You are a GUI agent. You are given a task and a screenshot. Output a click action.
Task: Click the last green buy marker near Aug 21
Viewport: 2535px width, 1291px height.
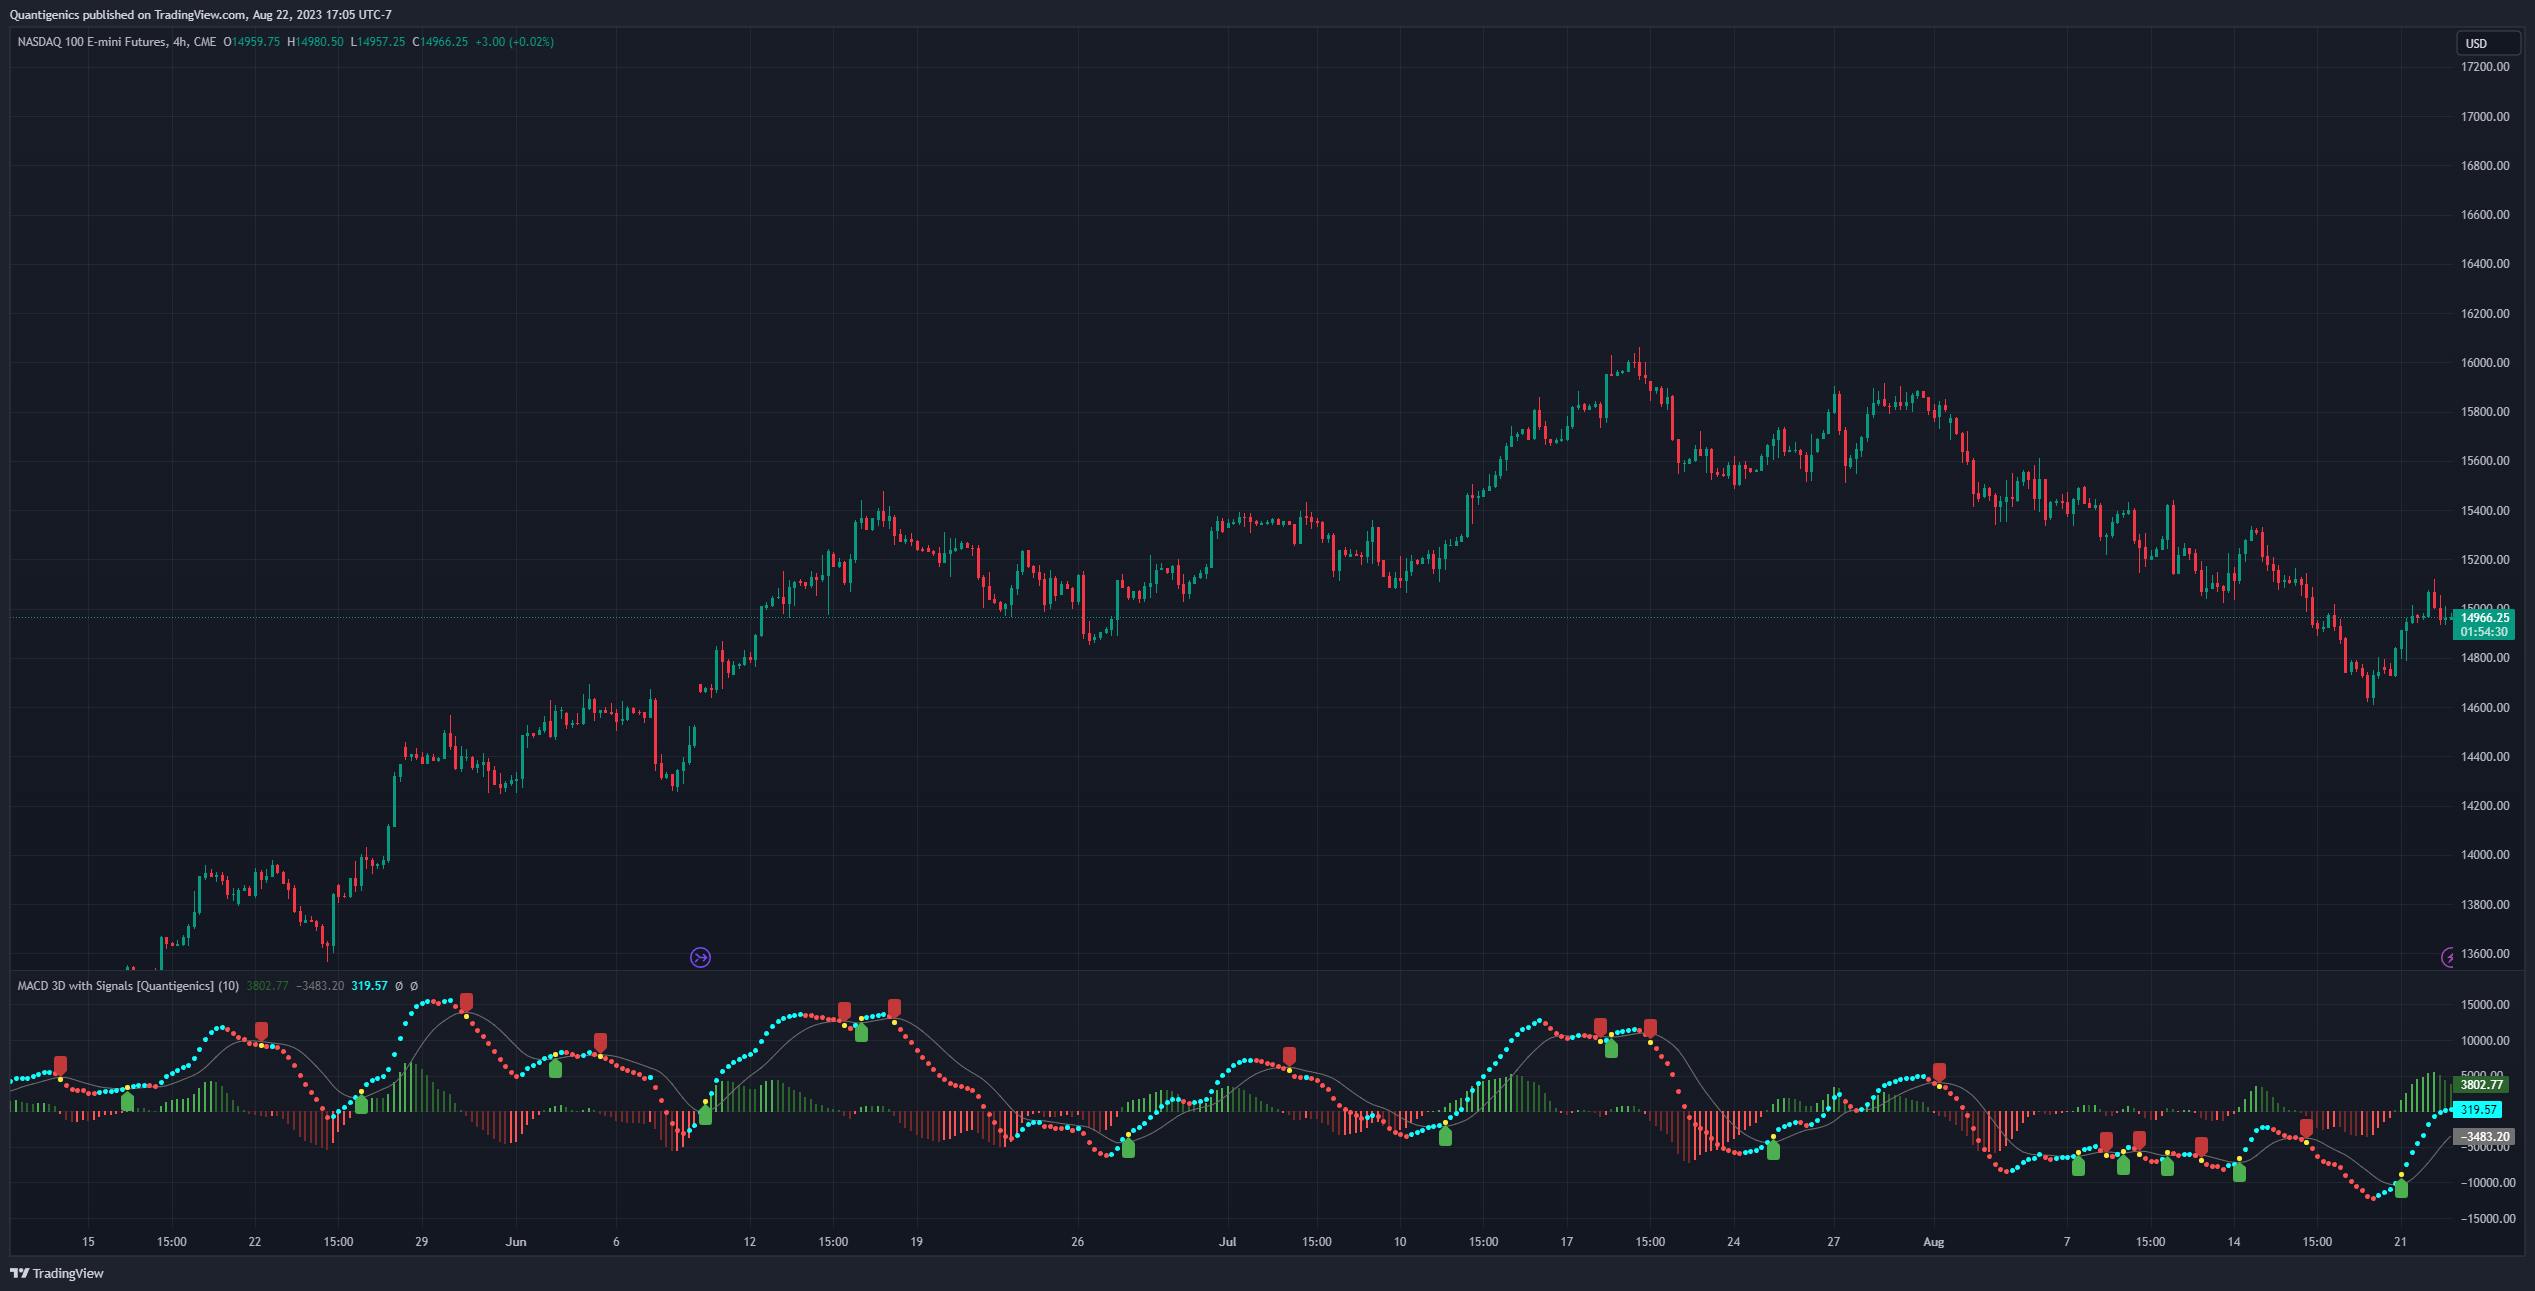[2401, 1189]
